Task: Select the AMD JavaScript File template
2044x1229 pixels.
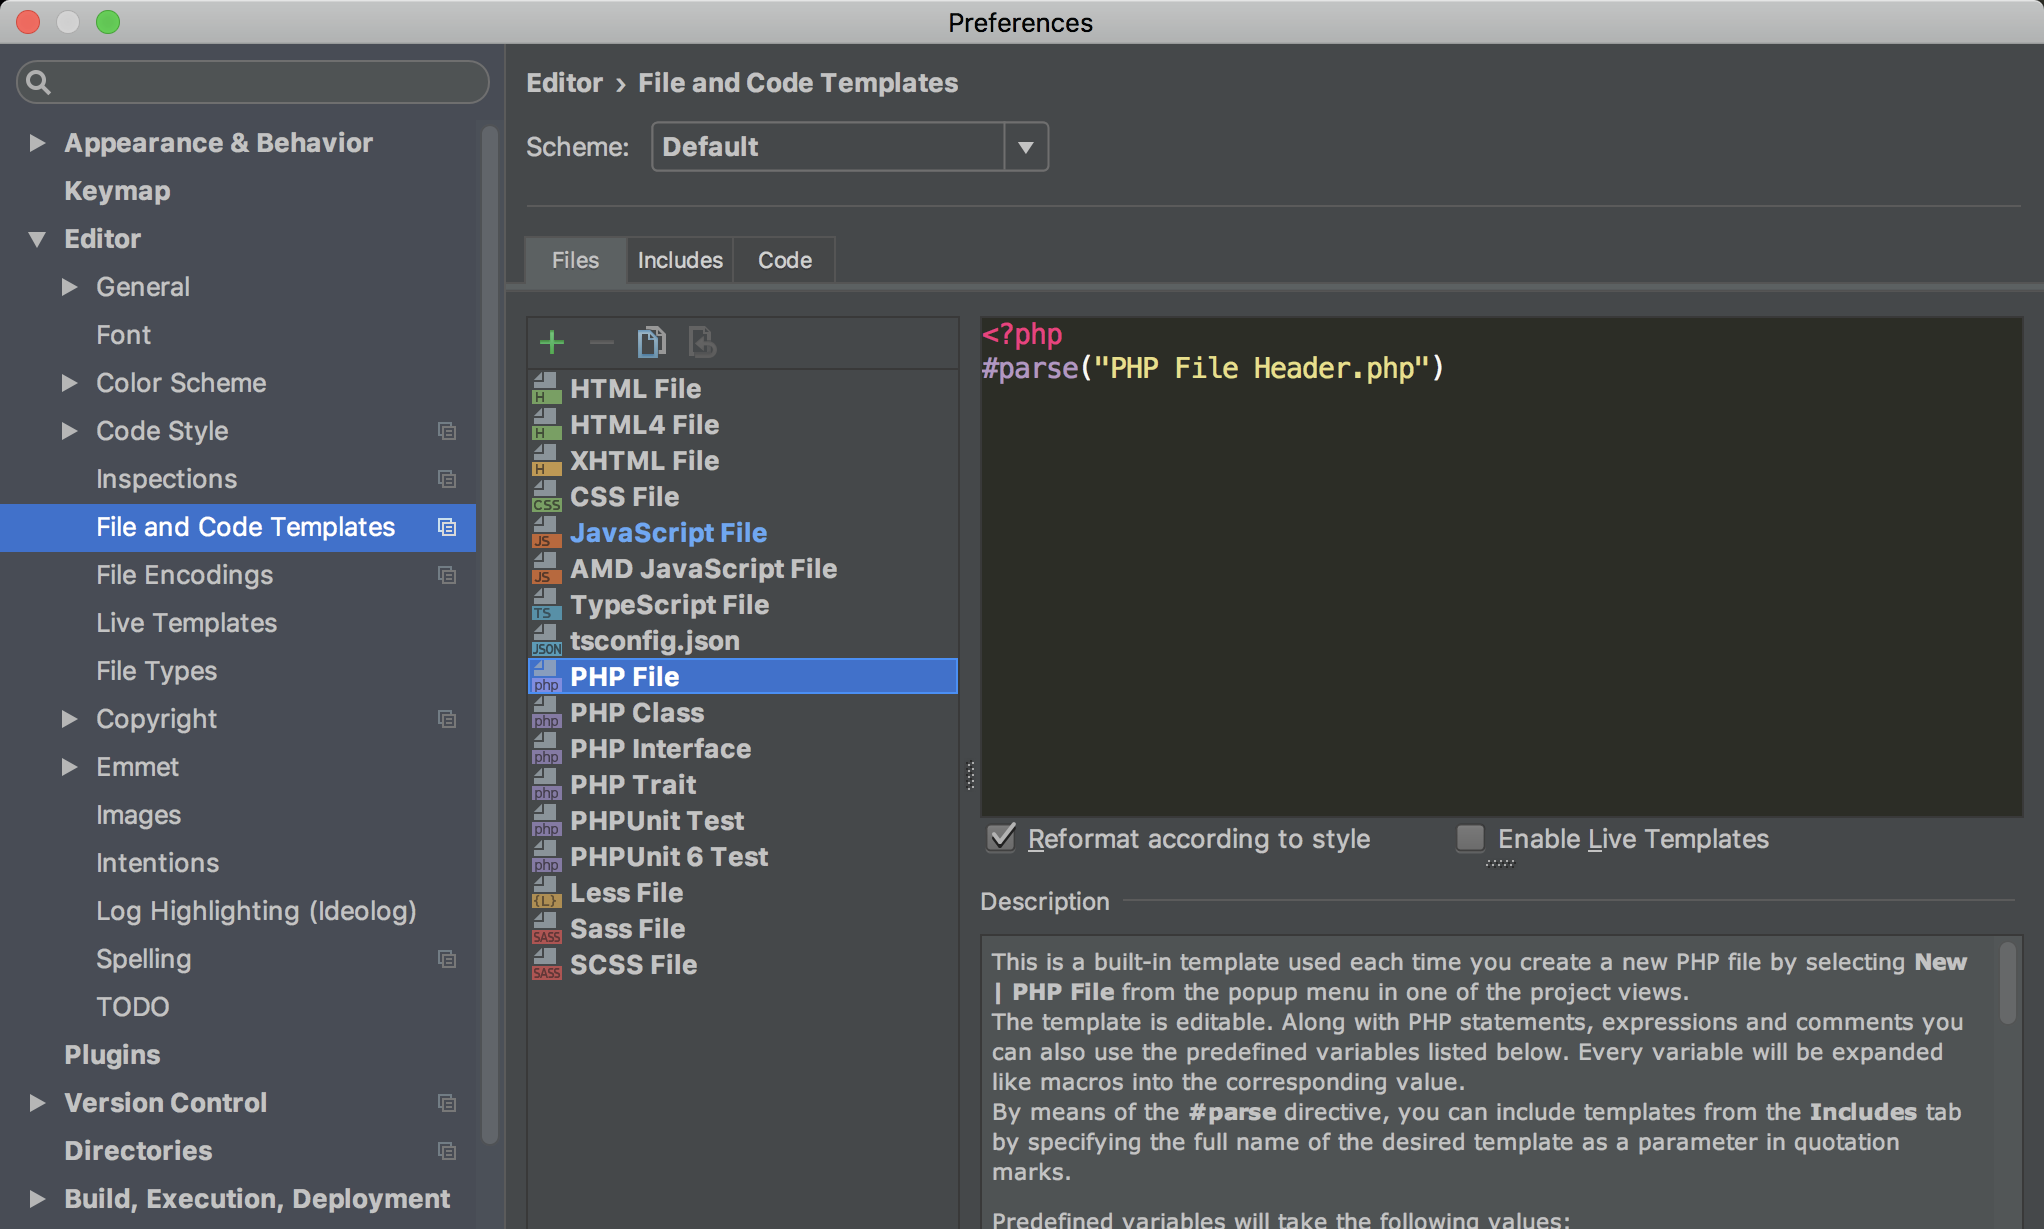Action: [x=743, y=569]
